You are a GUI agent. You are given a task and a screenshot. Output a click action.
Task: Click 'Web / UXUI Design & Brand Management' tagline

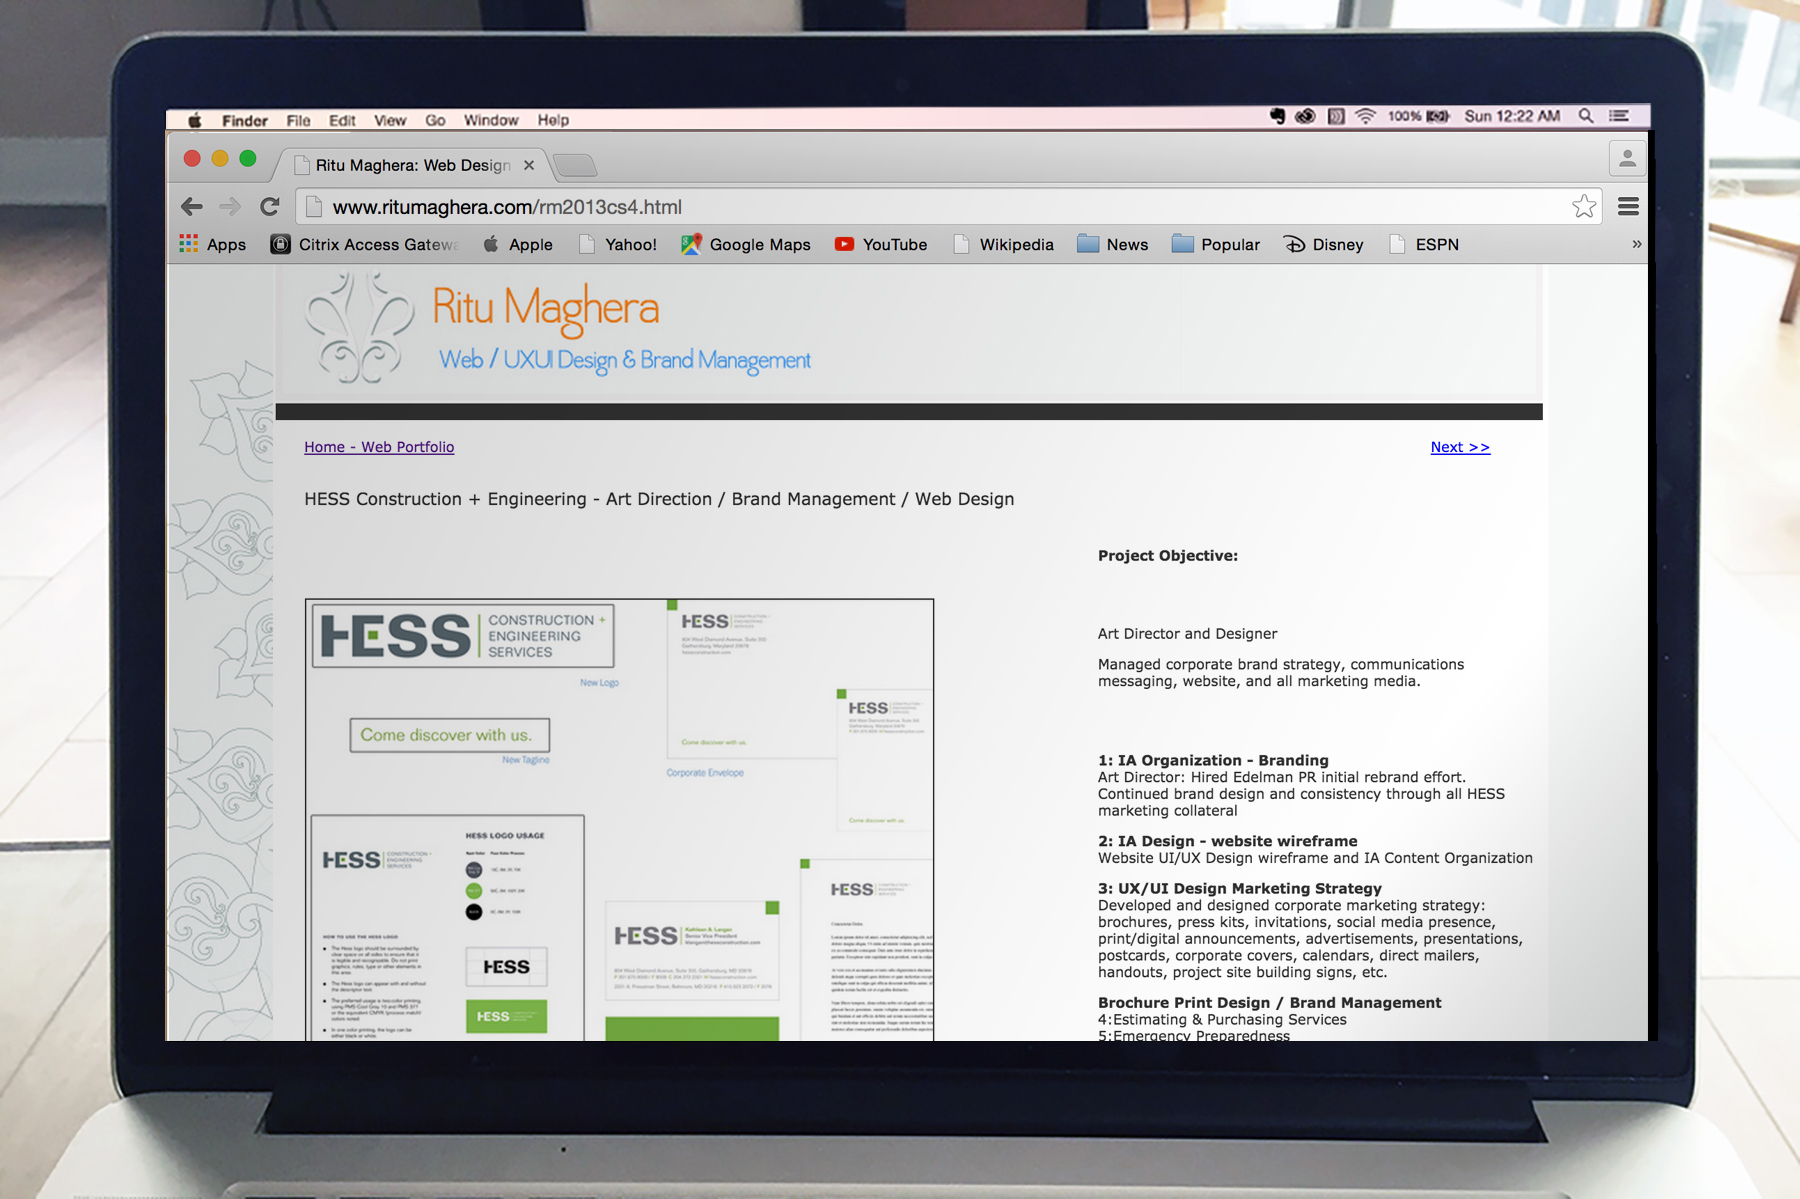[x=625, y=360]
